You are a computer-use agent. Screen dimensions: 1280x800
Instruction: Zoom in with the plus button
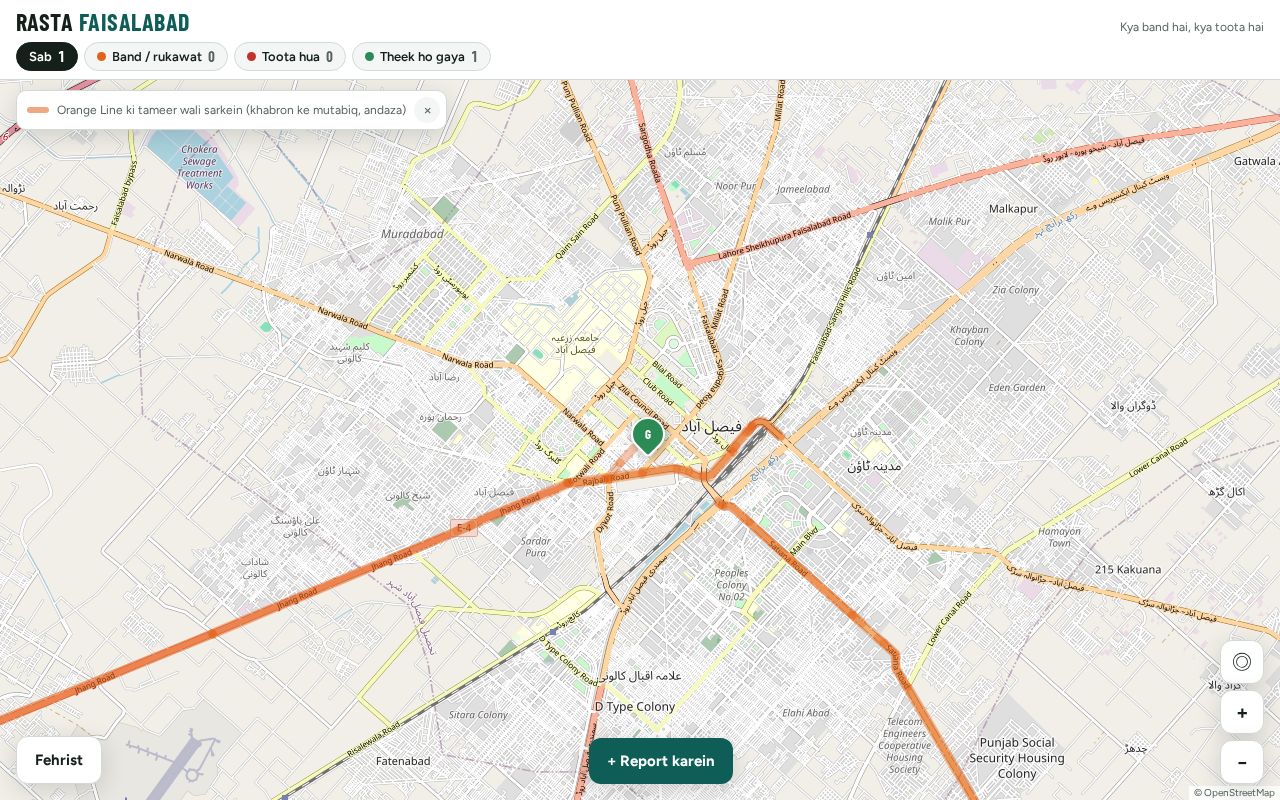click(1242, 713)
